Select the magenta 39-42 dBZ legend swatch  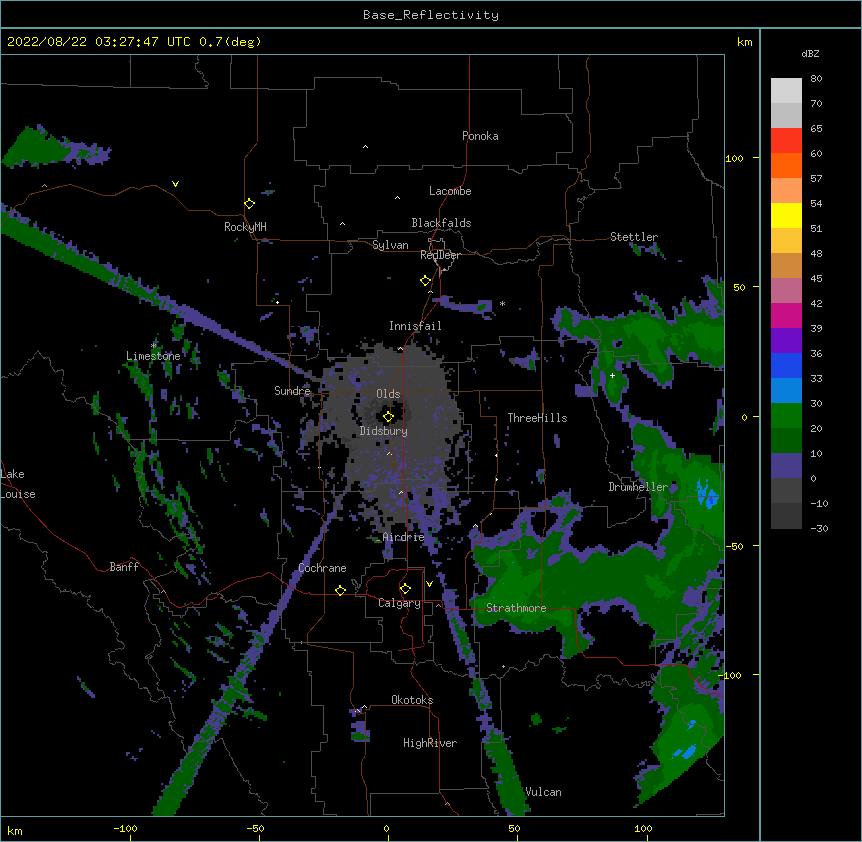point(786,315)
